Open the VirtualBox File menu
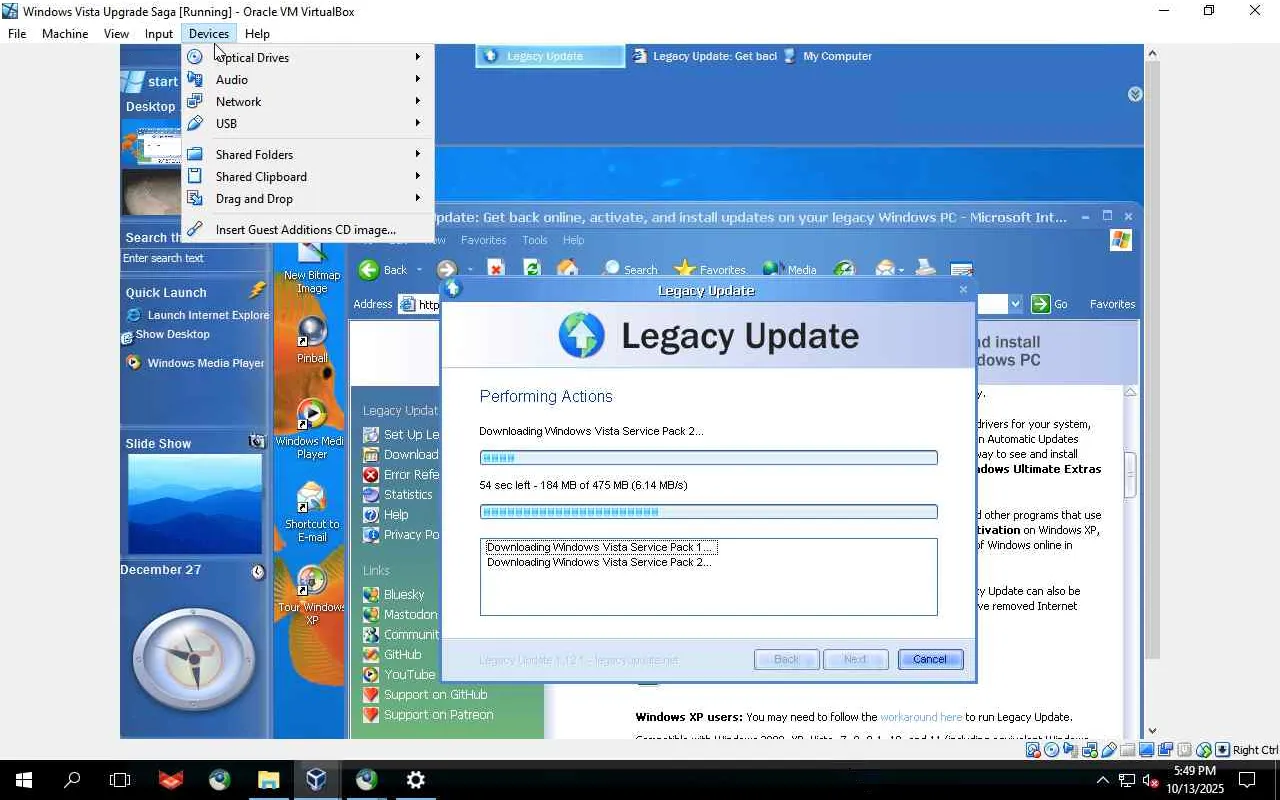This screenshot has width=1280, height=800. (x=17, y=33)
